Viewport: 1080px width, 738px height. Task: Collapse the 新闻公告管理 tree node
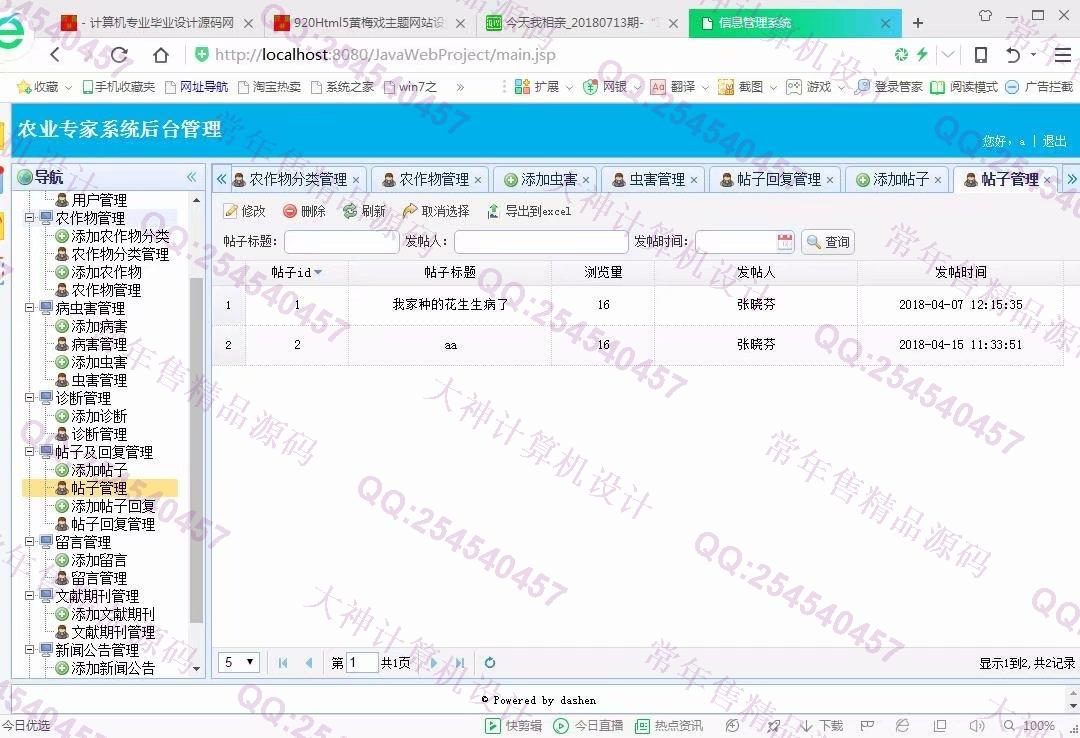point(30,649)
